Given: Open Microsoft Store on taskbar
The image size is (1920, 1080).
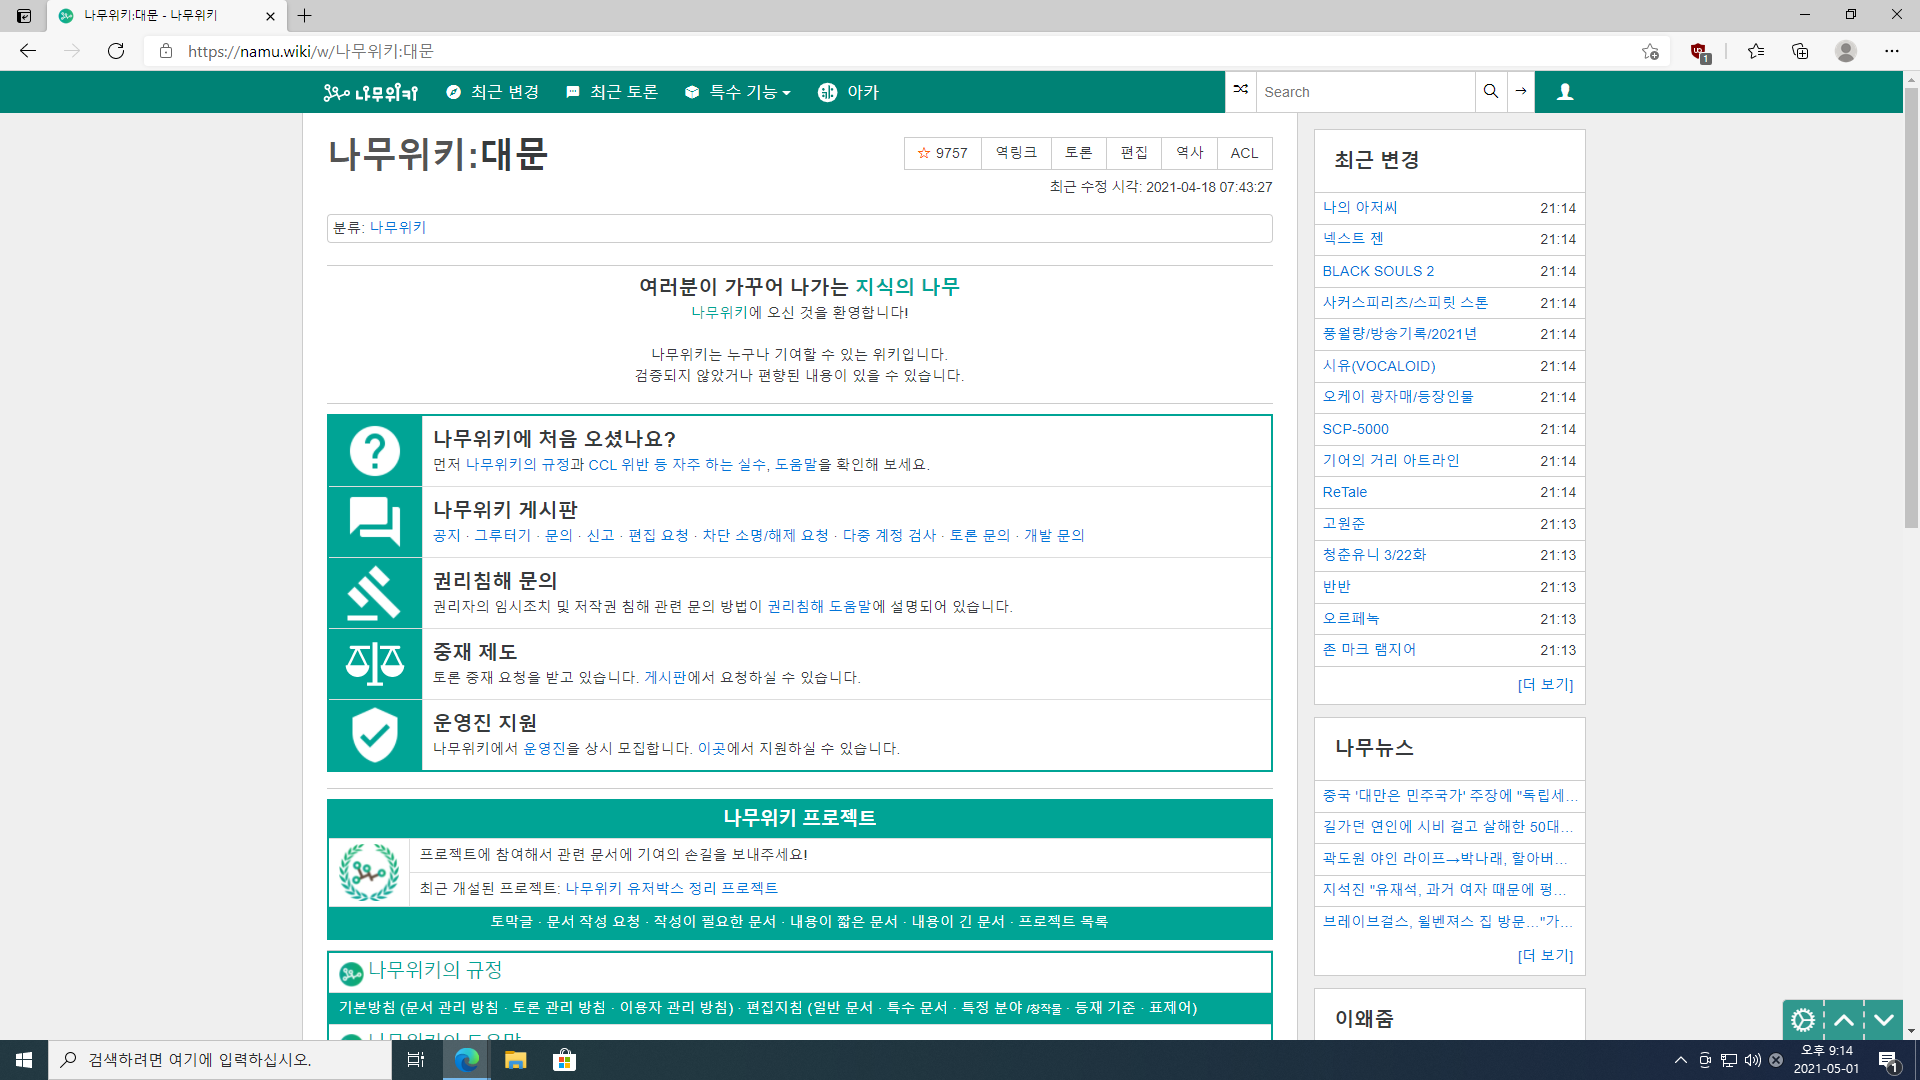Looking at the screenshot, I should click(x=565, y=1060).
